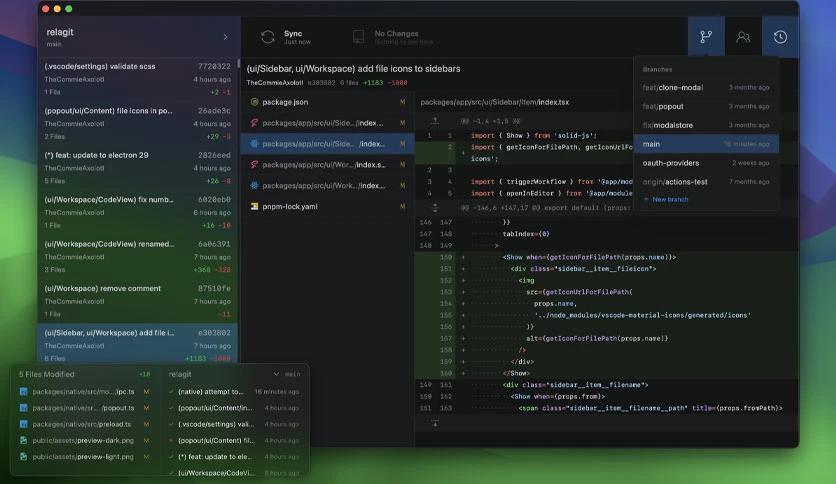Click the checkmark beside (native) attempt to…

pos(171,391)
